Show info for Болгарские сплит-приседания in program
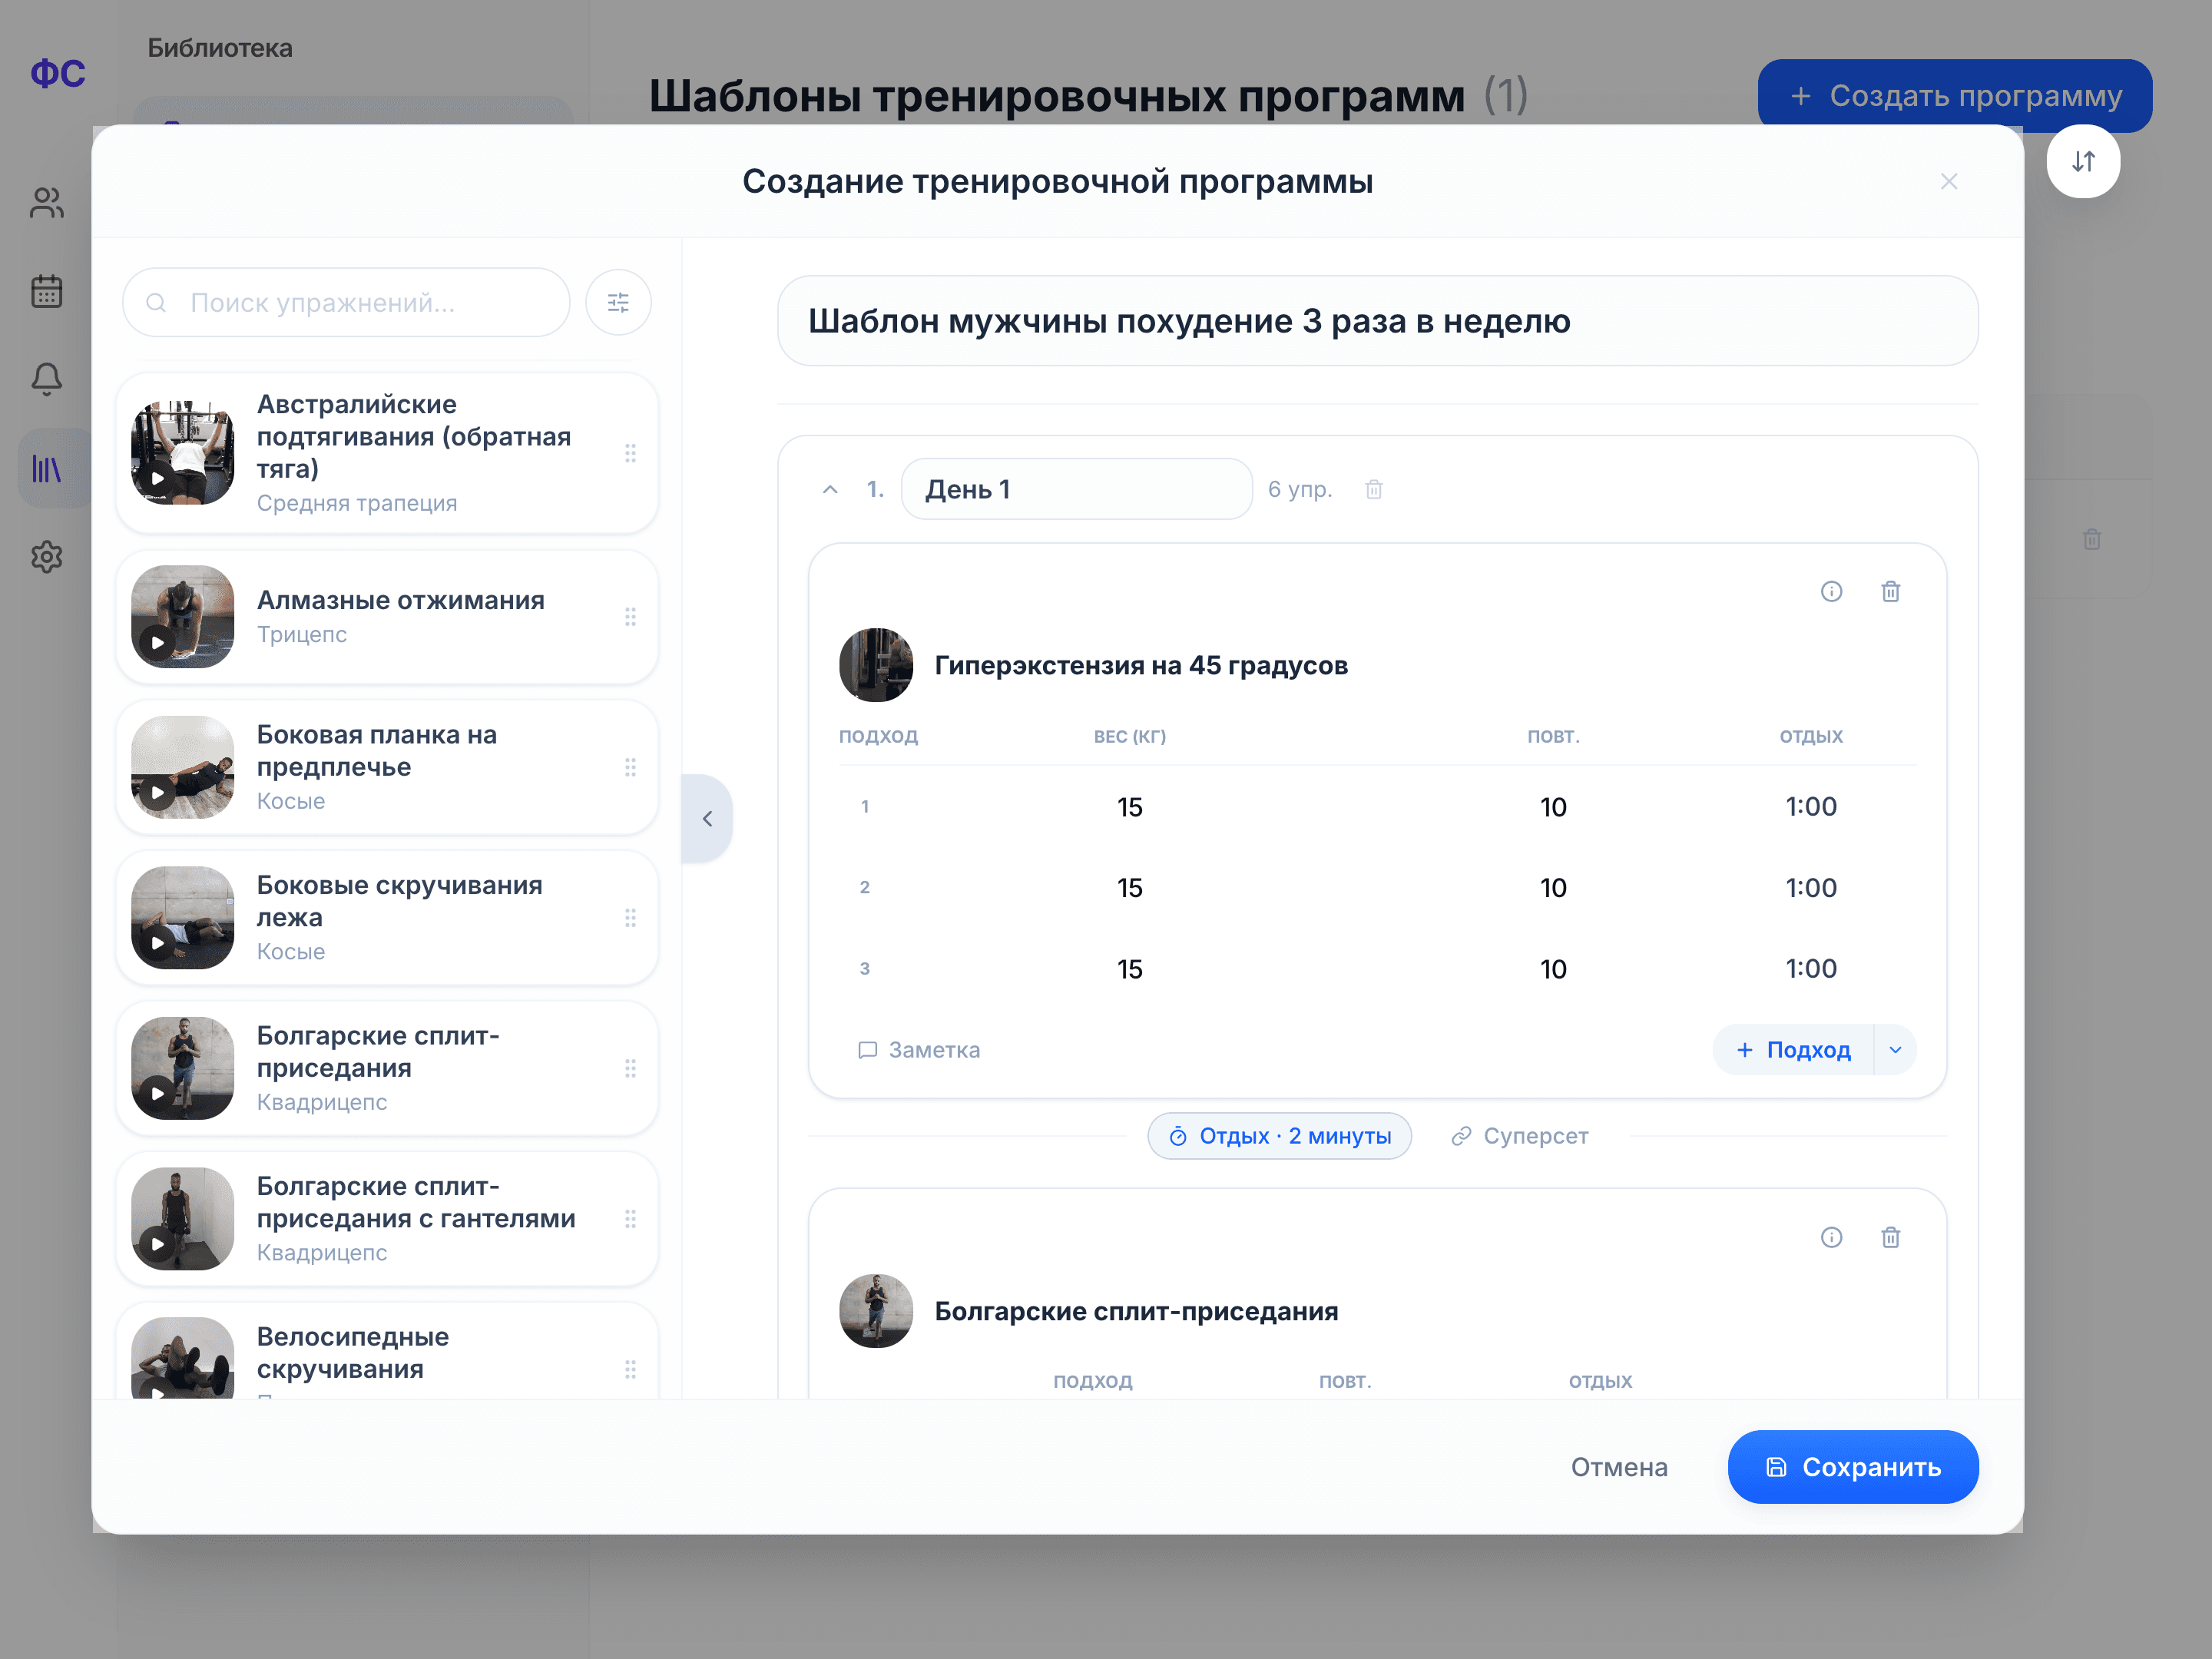Viewport: 2212px width, 1659px height. tap(1831, 1237)
